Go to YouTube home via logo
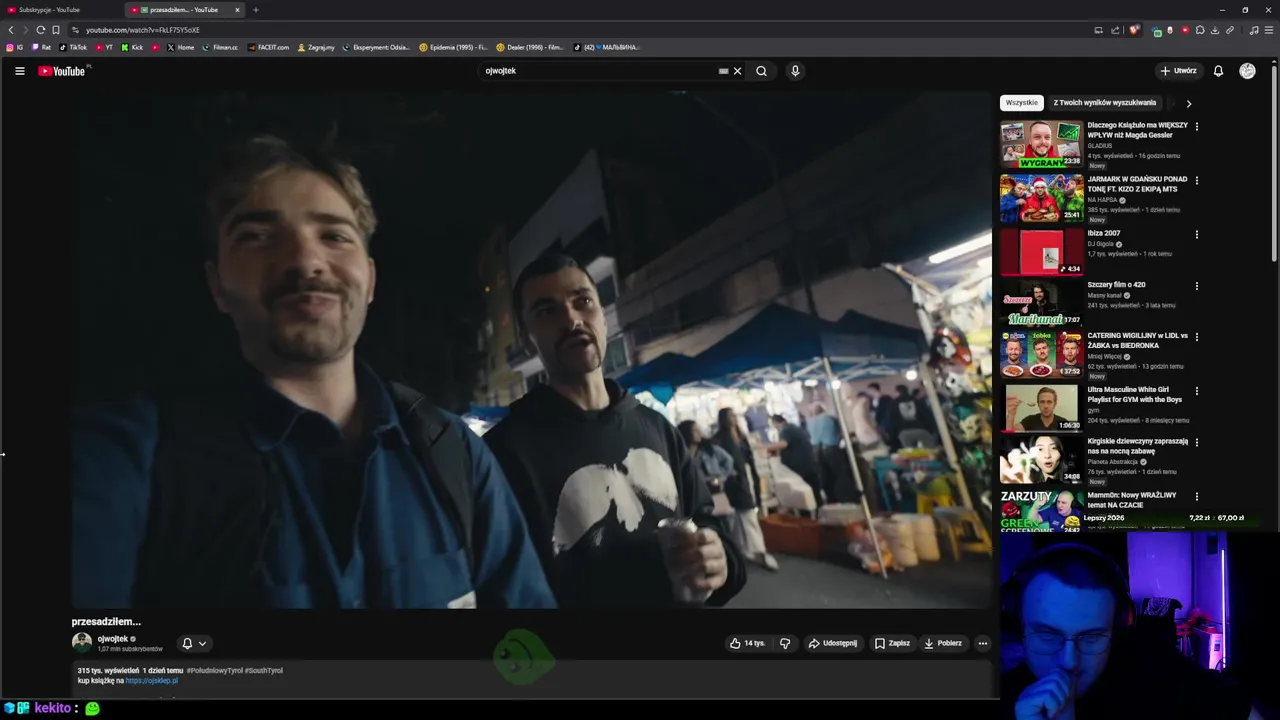This screenshot has height=720, width=1280. [x=62, y=71]
